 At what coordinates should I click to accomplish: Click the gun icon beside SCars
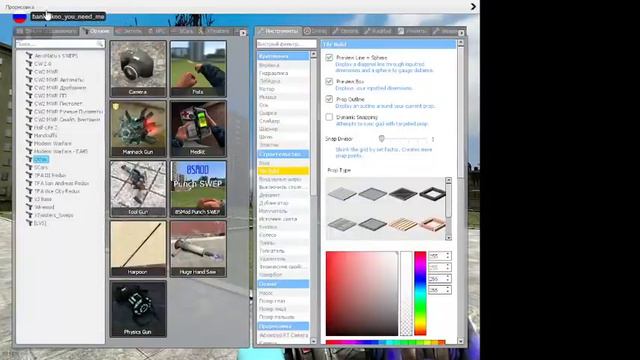(x=29, y=167)
